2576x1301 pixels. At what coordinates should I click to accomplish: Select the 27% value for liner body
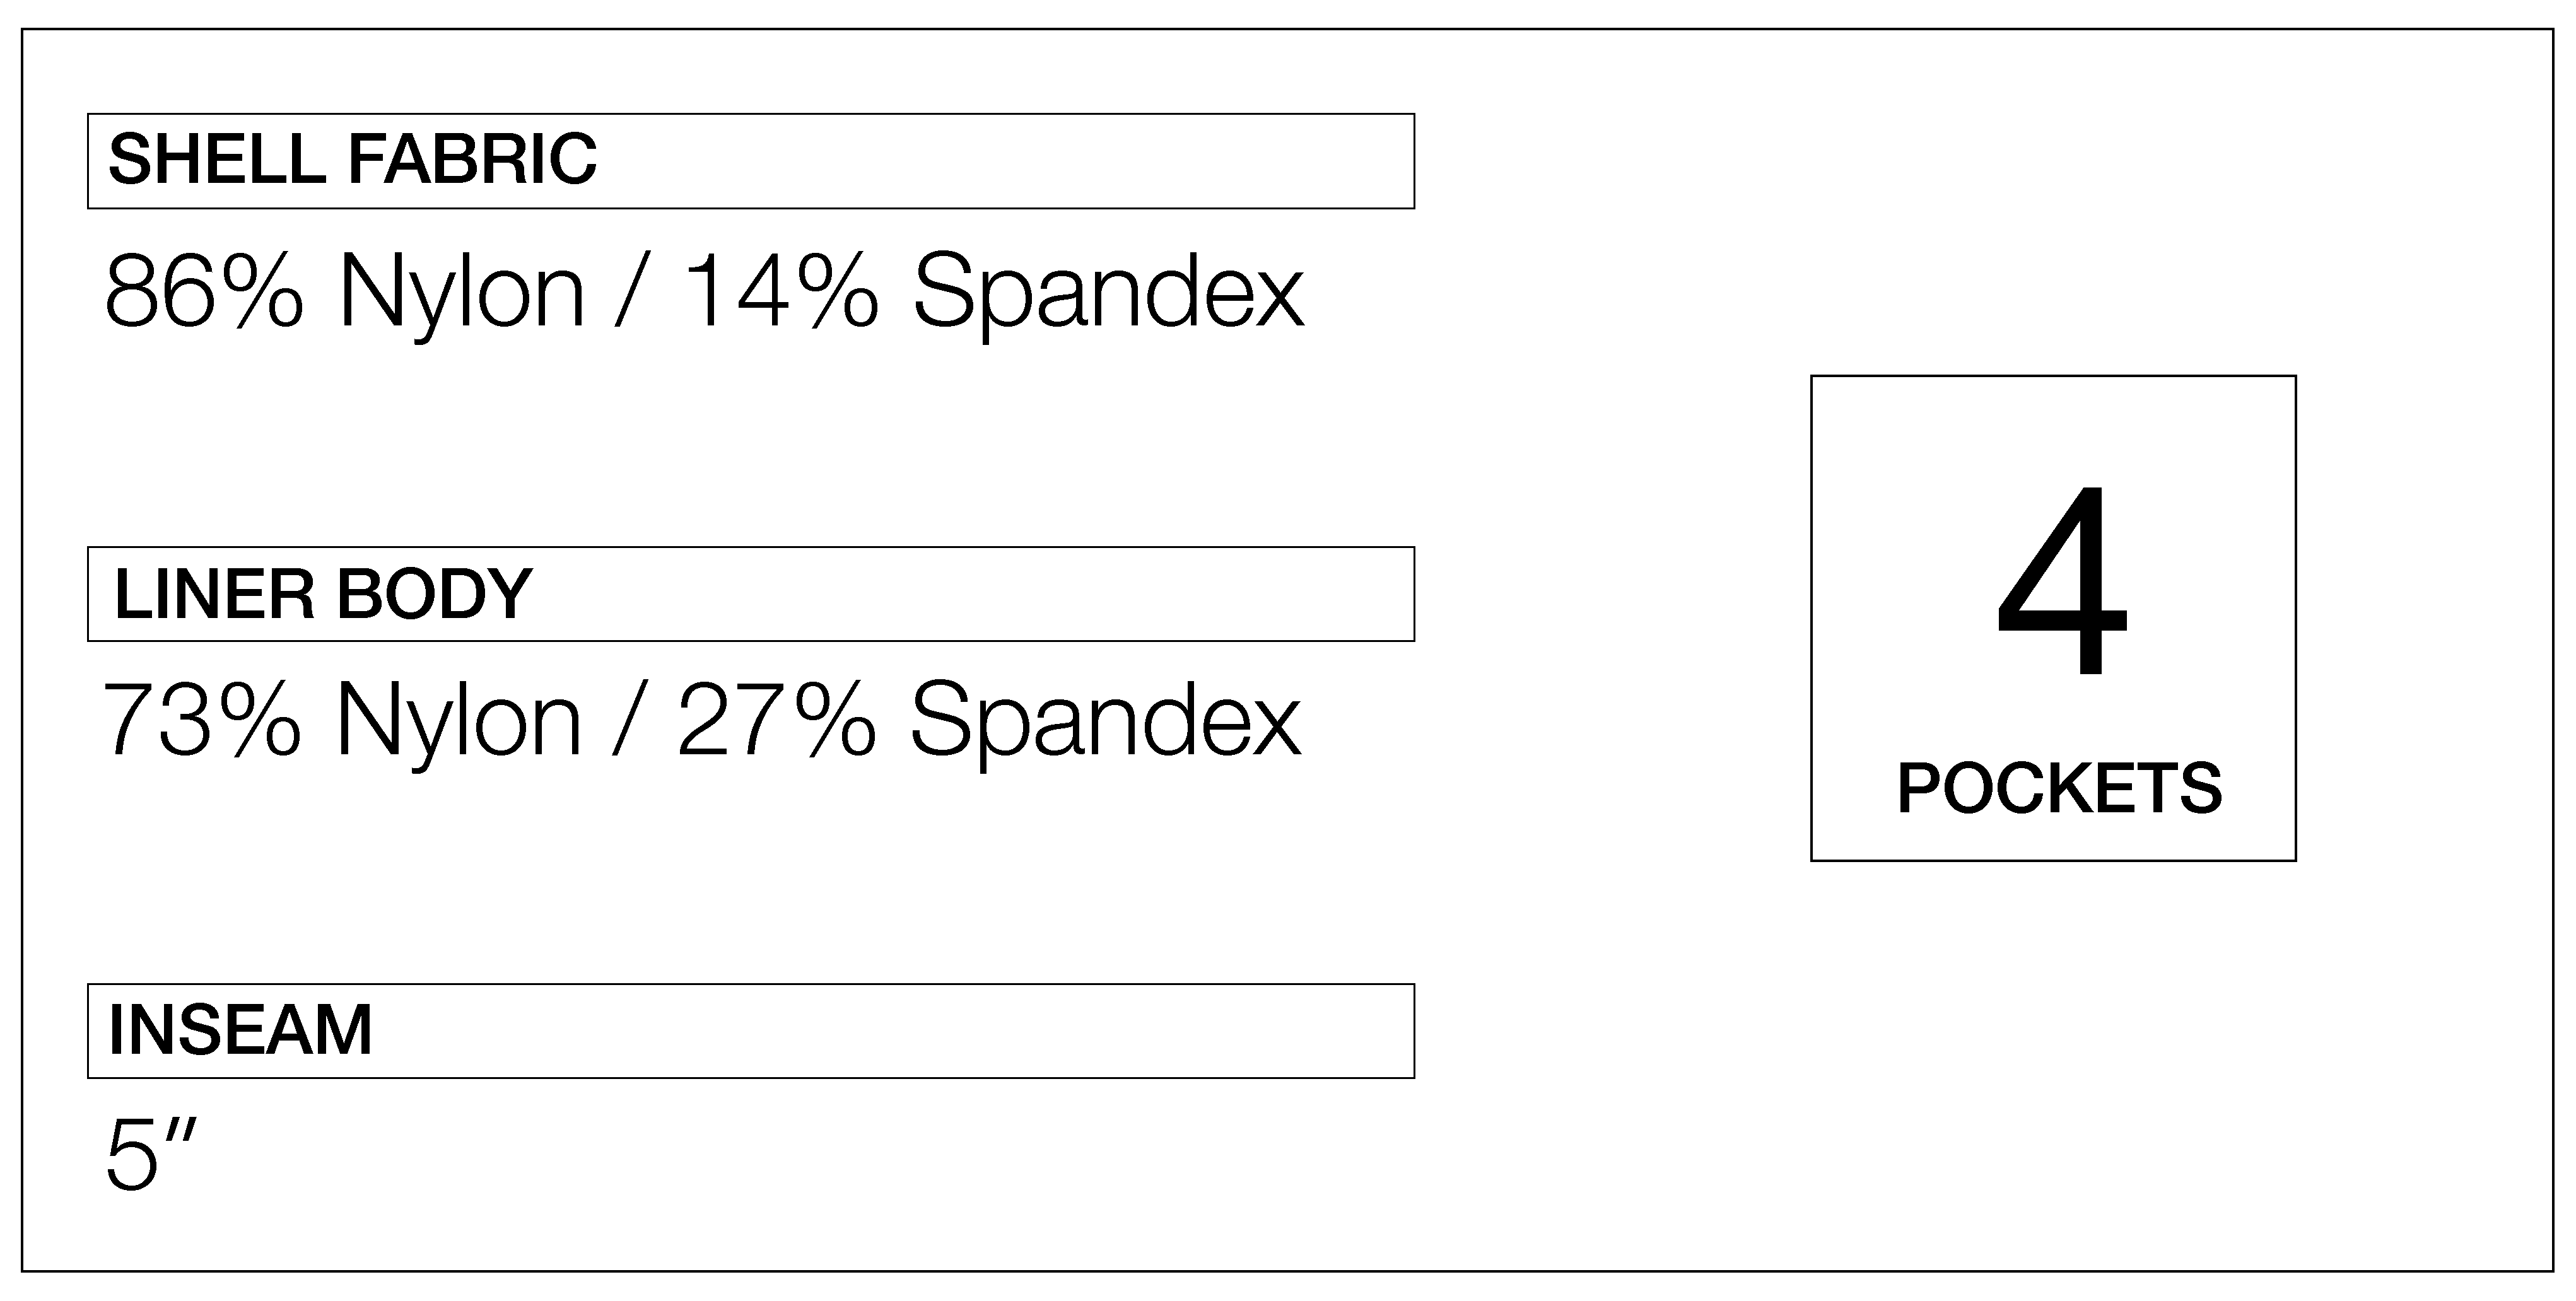tap(777, 720)
